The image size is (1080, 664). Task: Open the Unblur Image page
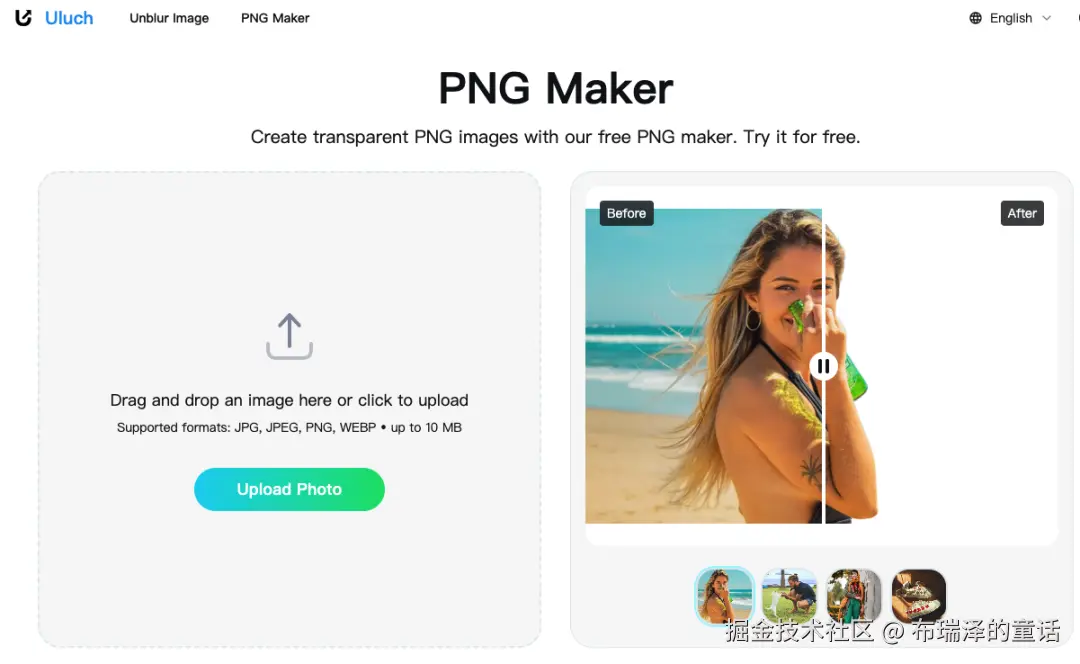pos(169,18)
